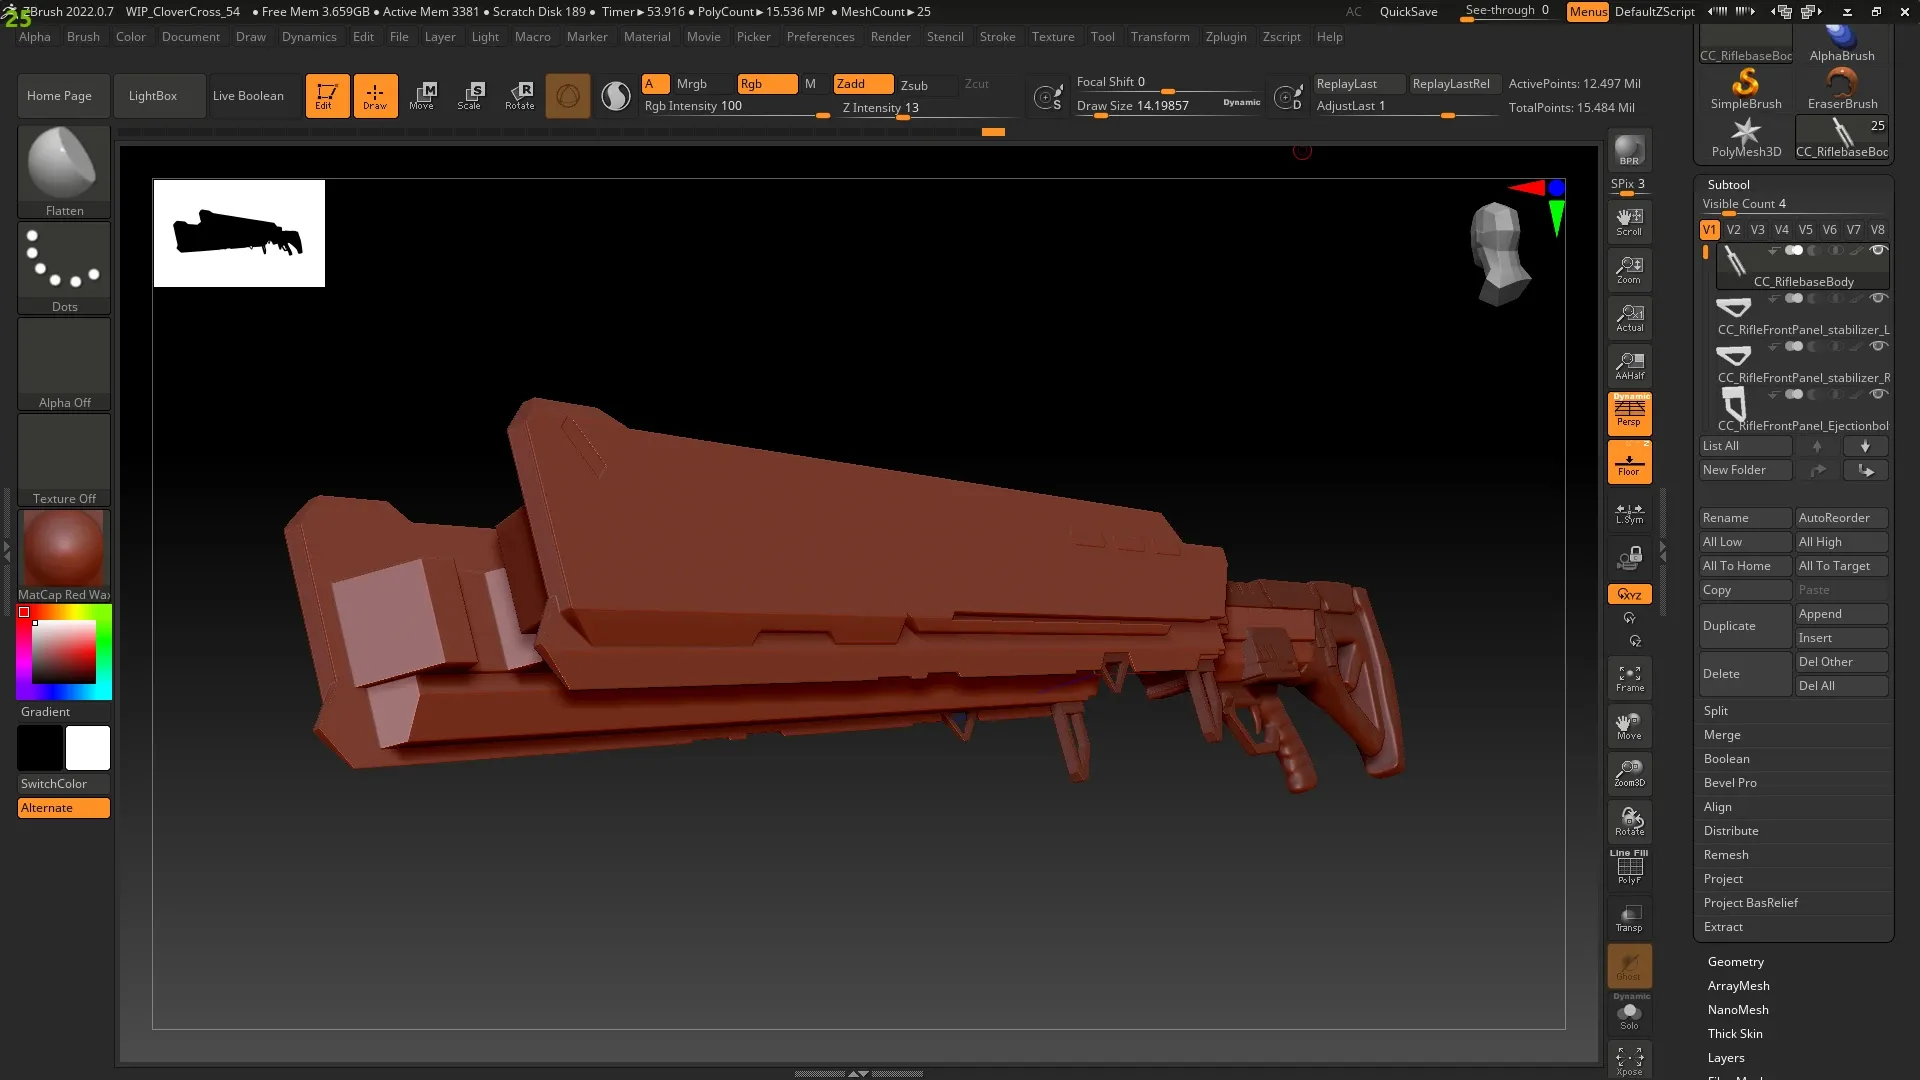The image size is (1920, 1080).
Task: Select the Move tool in the top shelf
Action: (x=424, y=95)
